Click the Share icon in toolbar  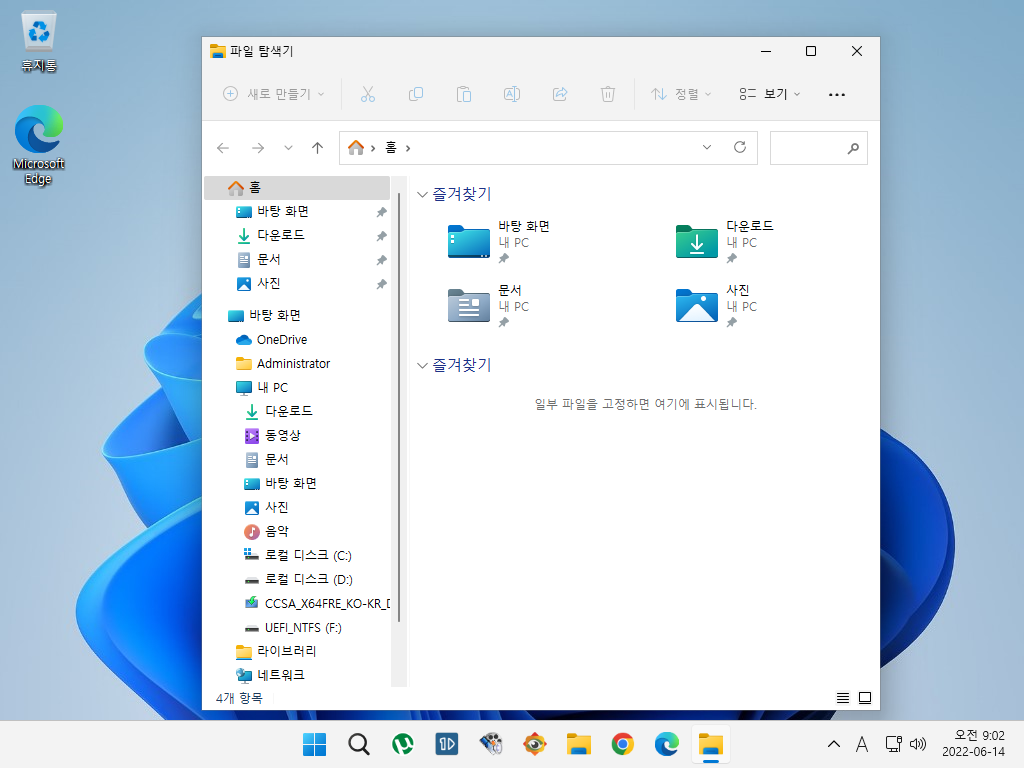tap(560, 94)
